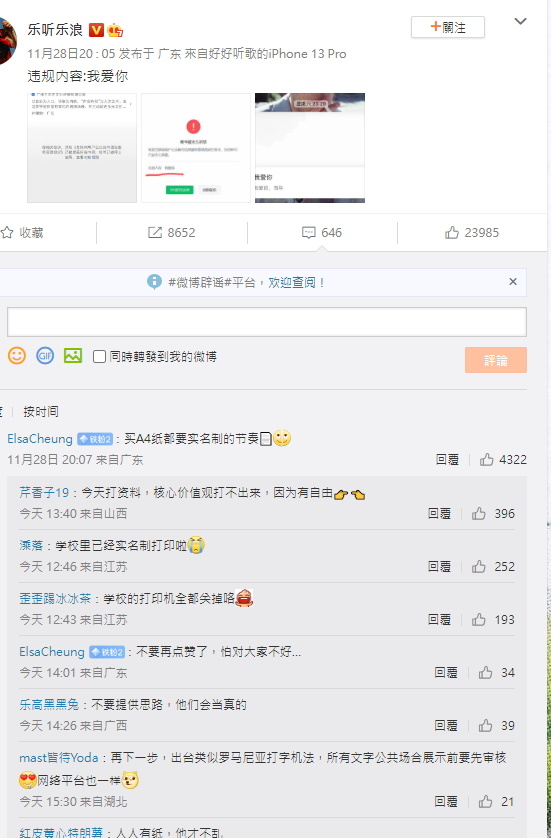Image resolution: width=551 pixels, height=838 pixels.
Task: Follow 乐听乐浪 with the 關注 button
Action: click(448, 27)
